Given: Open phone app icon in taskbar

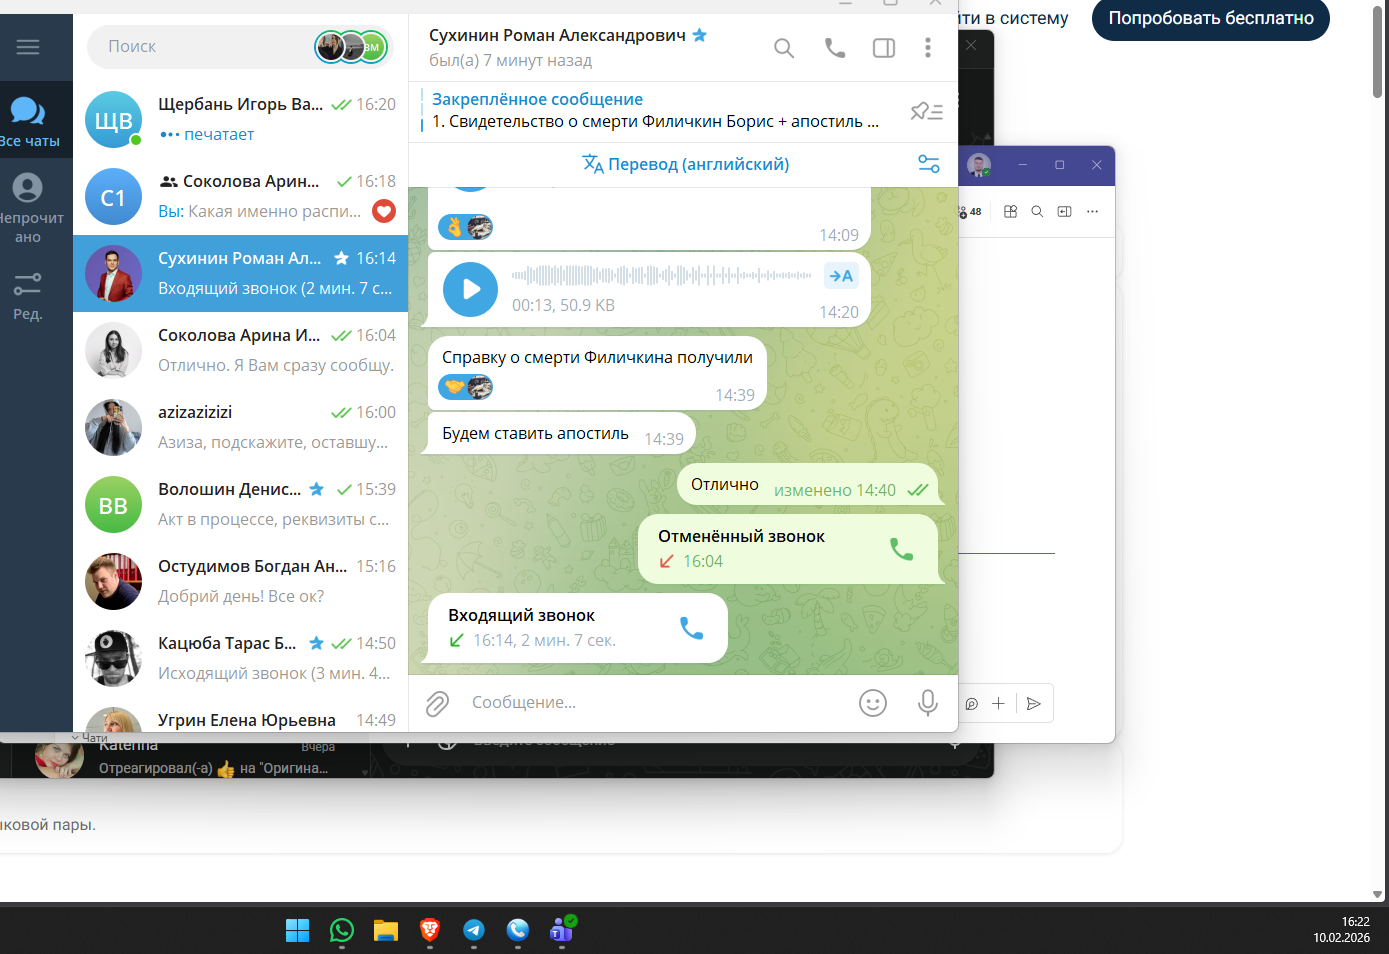Looking at the screenshot, I should [x=518, y=930].
